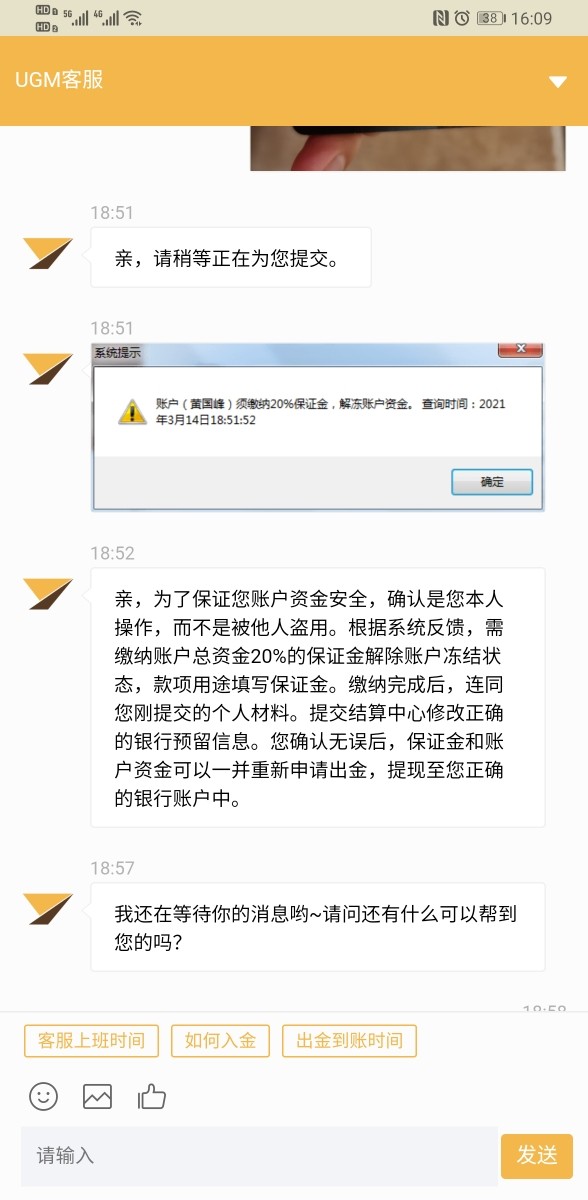Image resolution: width=588 pixels, height=1200 pixels.
Task: Tap agent avatar beside system prompt image
Action: (x=49, y=368)
